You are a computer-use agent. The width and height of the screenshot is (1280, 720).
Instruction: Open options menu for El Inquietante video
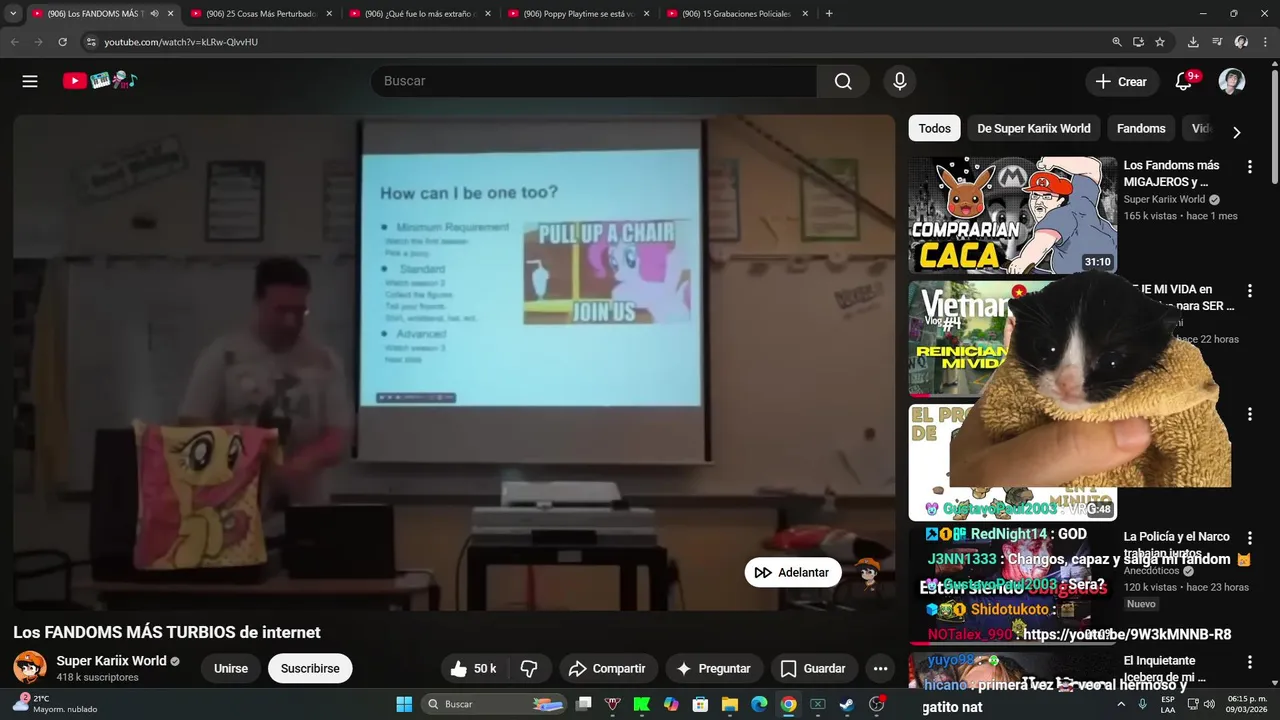point(1249,662)
